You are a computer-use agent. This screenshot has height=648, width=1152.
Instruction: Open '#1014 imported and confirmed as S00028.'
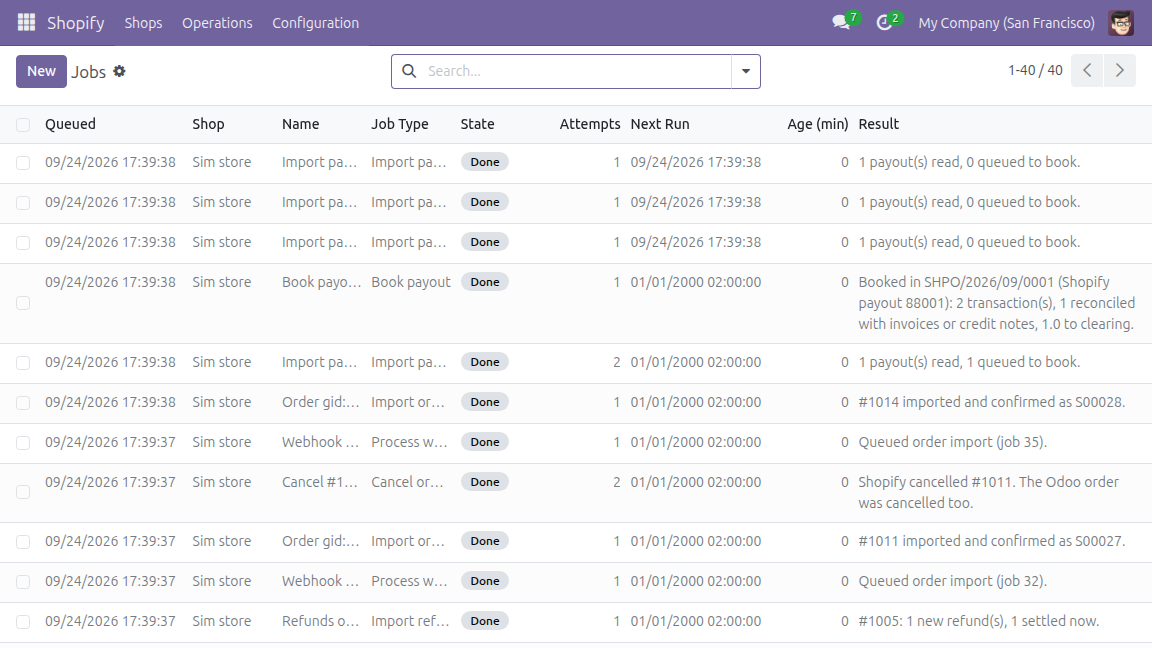pos(991,402)
